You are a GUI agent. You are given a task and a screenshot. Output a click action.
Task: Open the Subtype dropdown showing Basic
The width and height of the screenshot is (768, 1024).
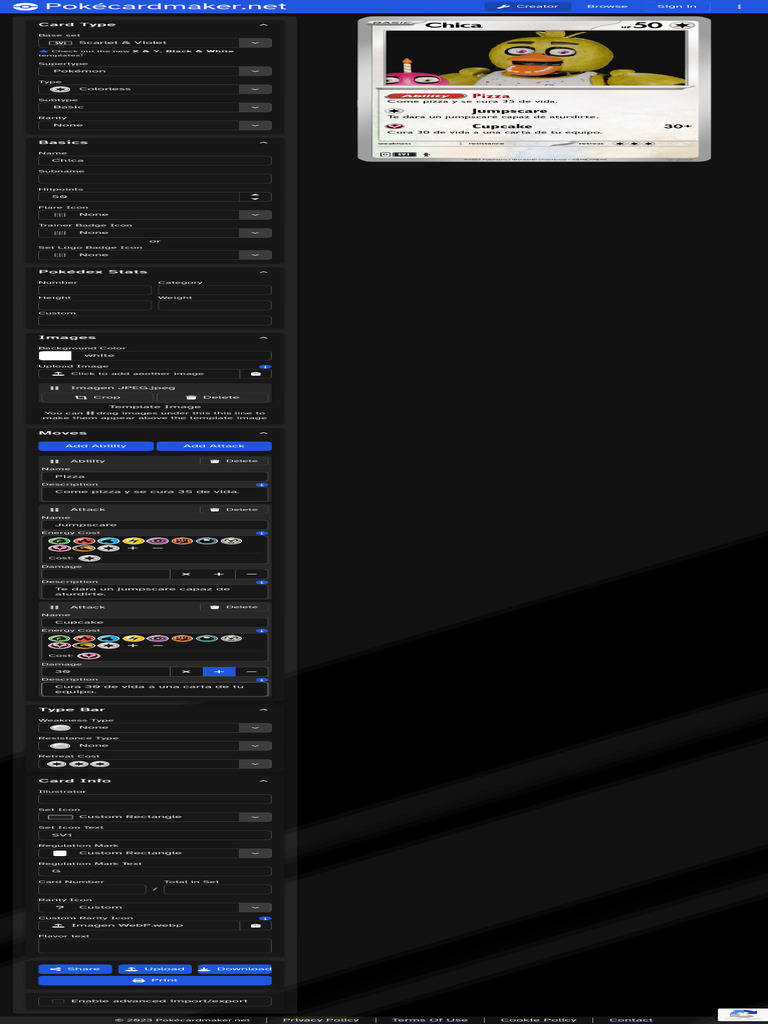(155, 108)
